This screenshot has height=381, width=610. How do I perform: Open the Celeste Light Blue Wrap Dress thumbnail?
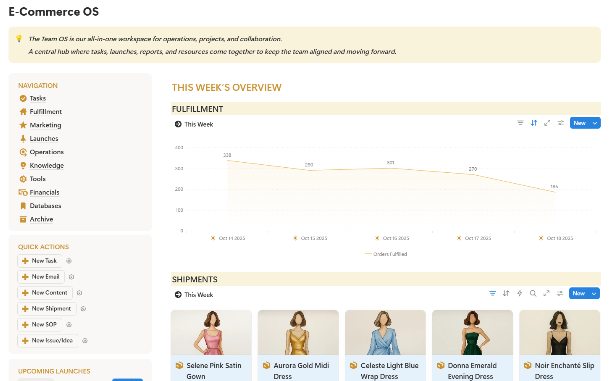coord(386,332)
